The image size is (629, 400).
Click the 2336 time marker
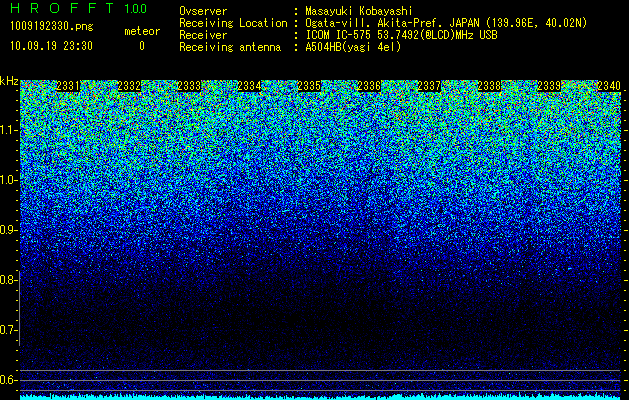click(369, 86)
